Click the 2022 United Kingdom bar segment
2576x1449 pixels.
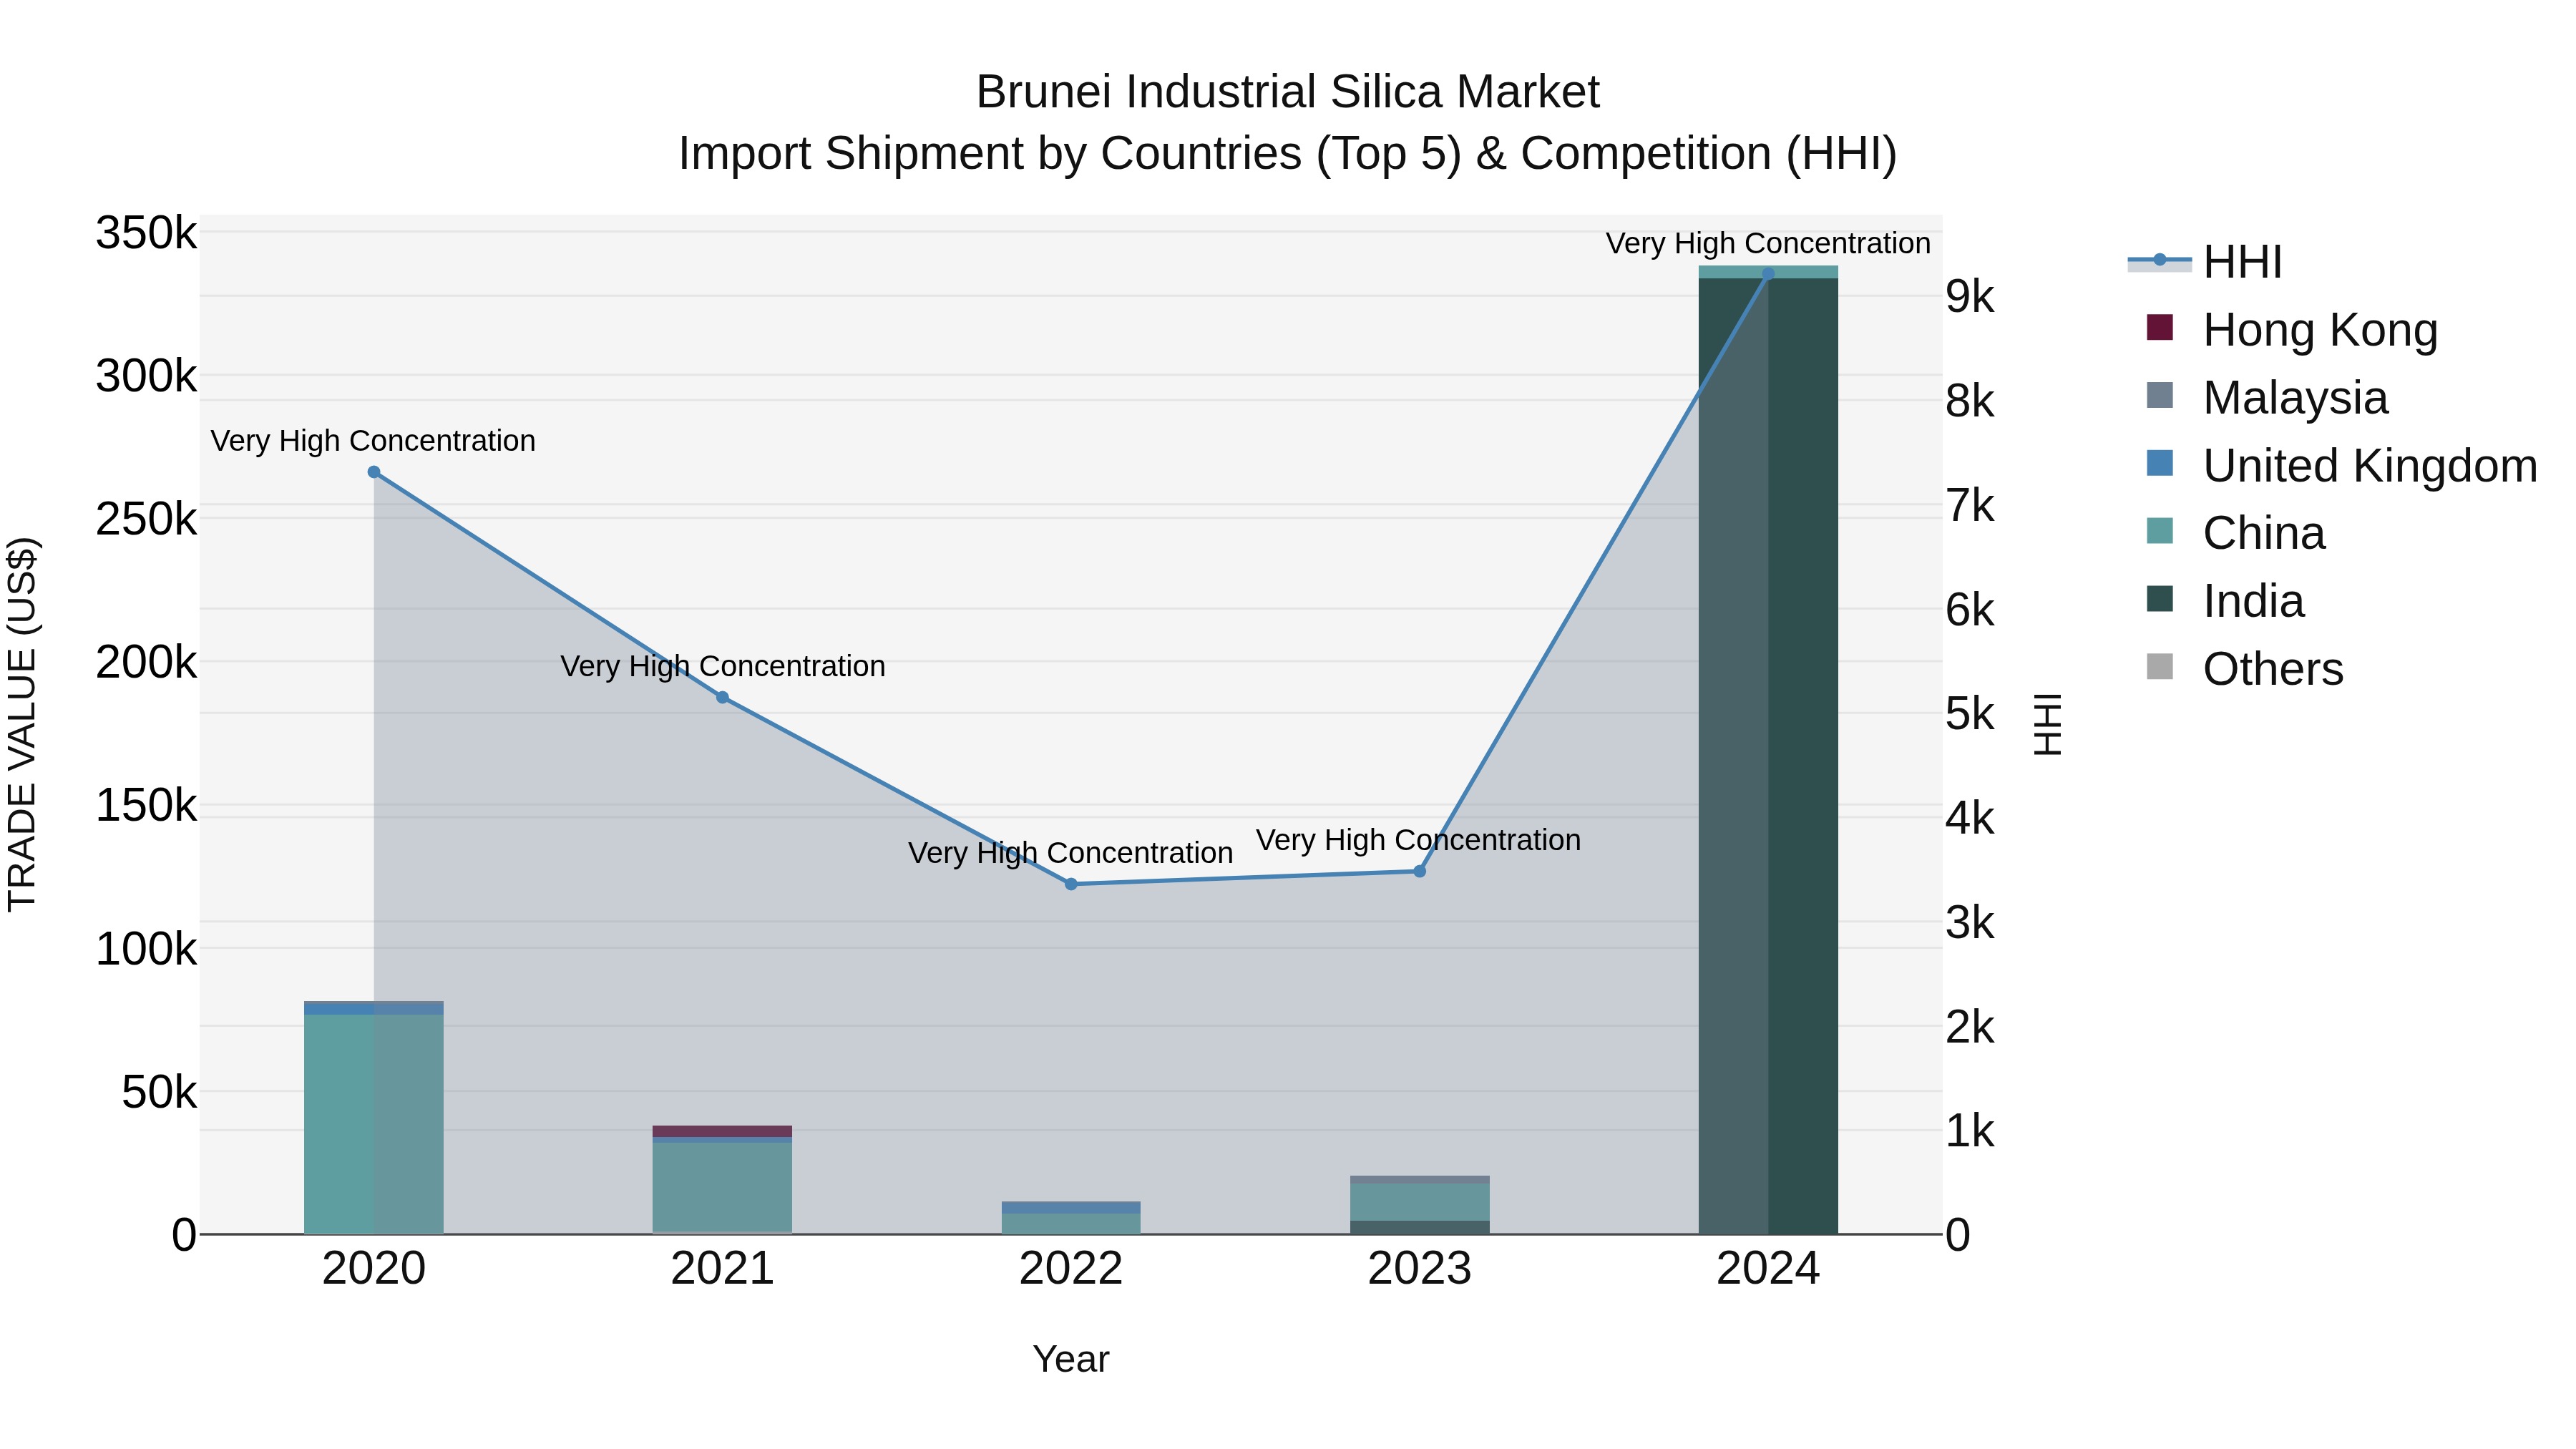(1071, 1208)
